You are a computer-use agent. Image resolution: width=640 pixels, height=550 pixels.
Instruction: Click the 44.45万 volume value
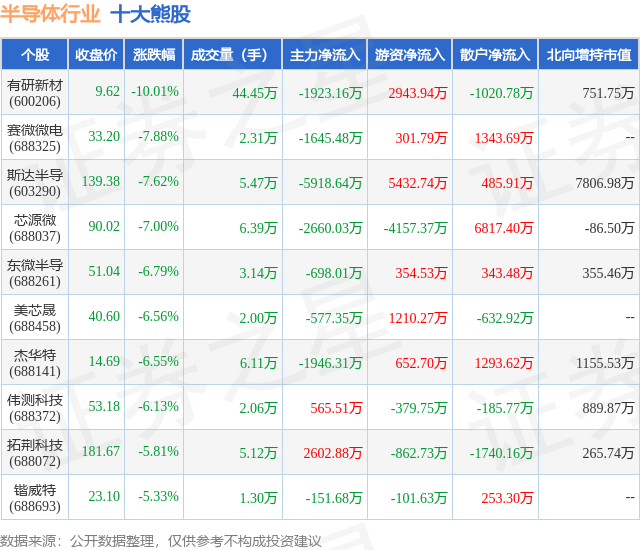[255, 93]
